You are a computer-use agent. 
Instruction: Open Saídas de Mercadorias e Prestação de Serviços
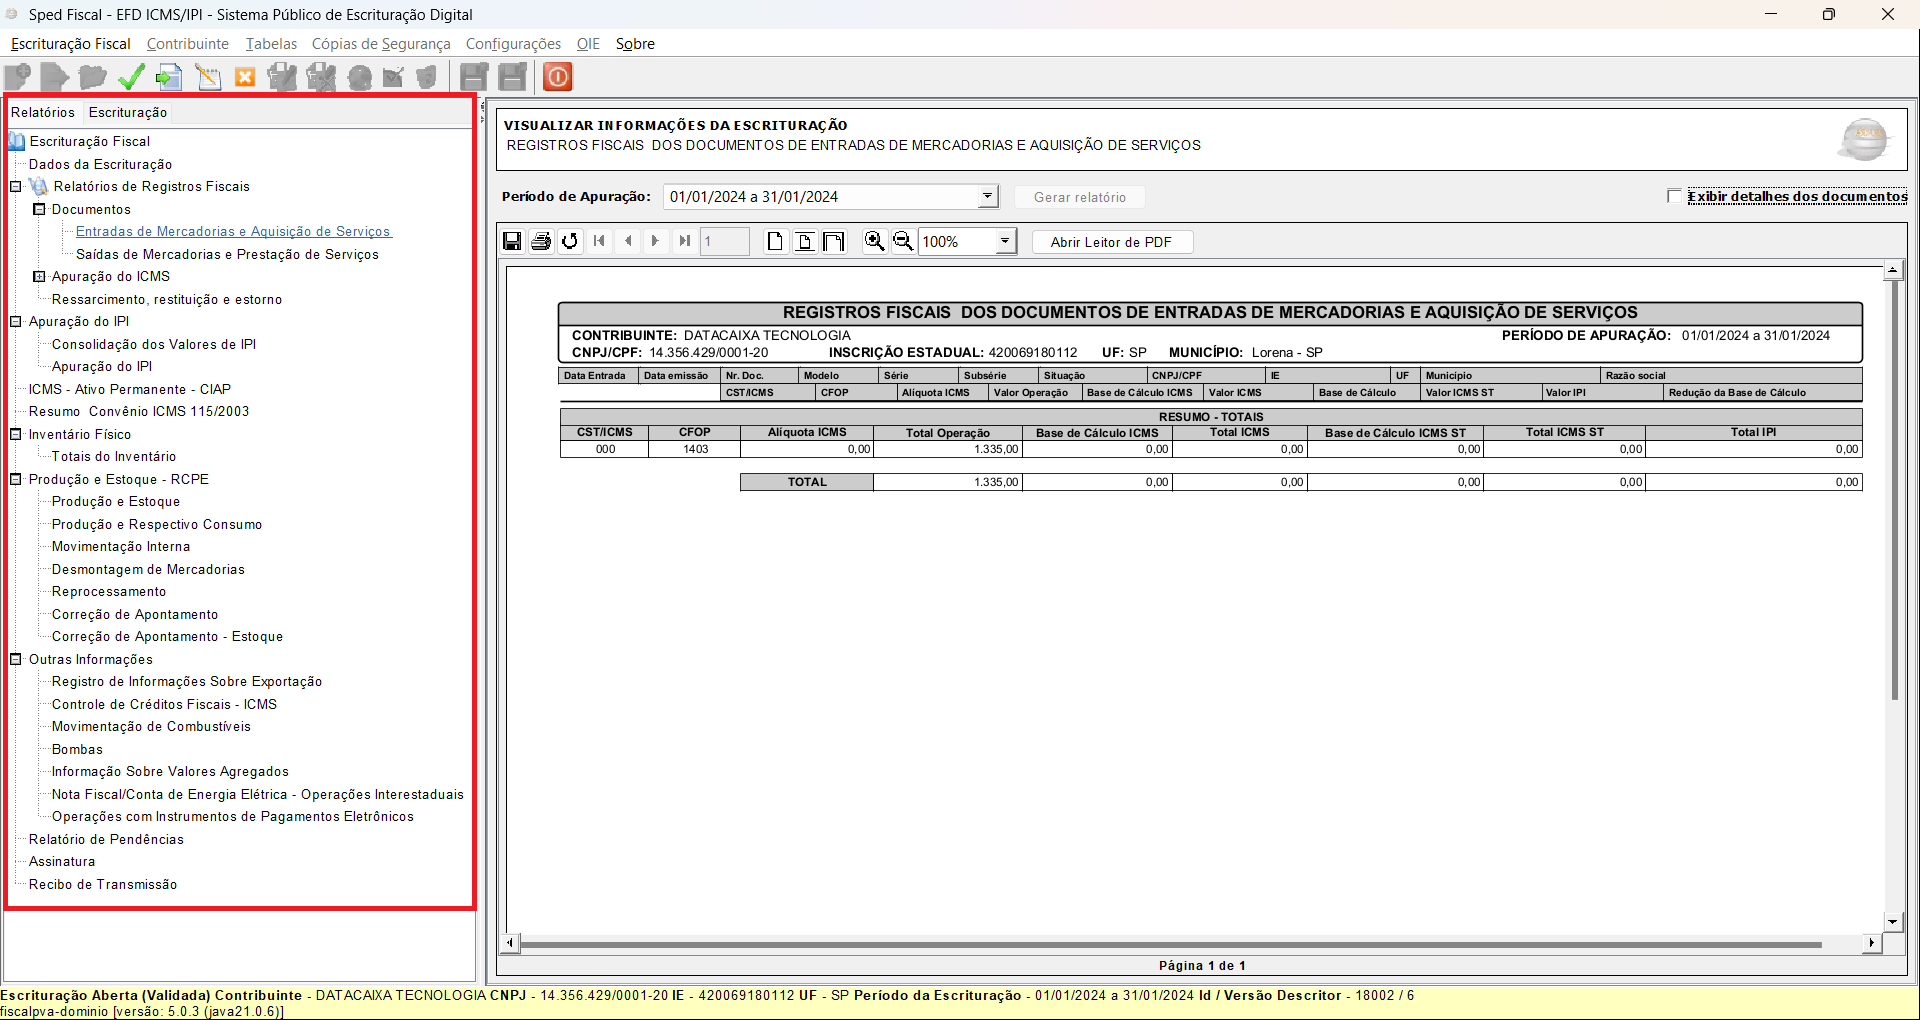[227, 254]
